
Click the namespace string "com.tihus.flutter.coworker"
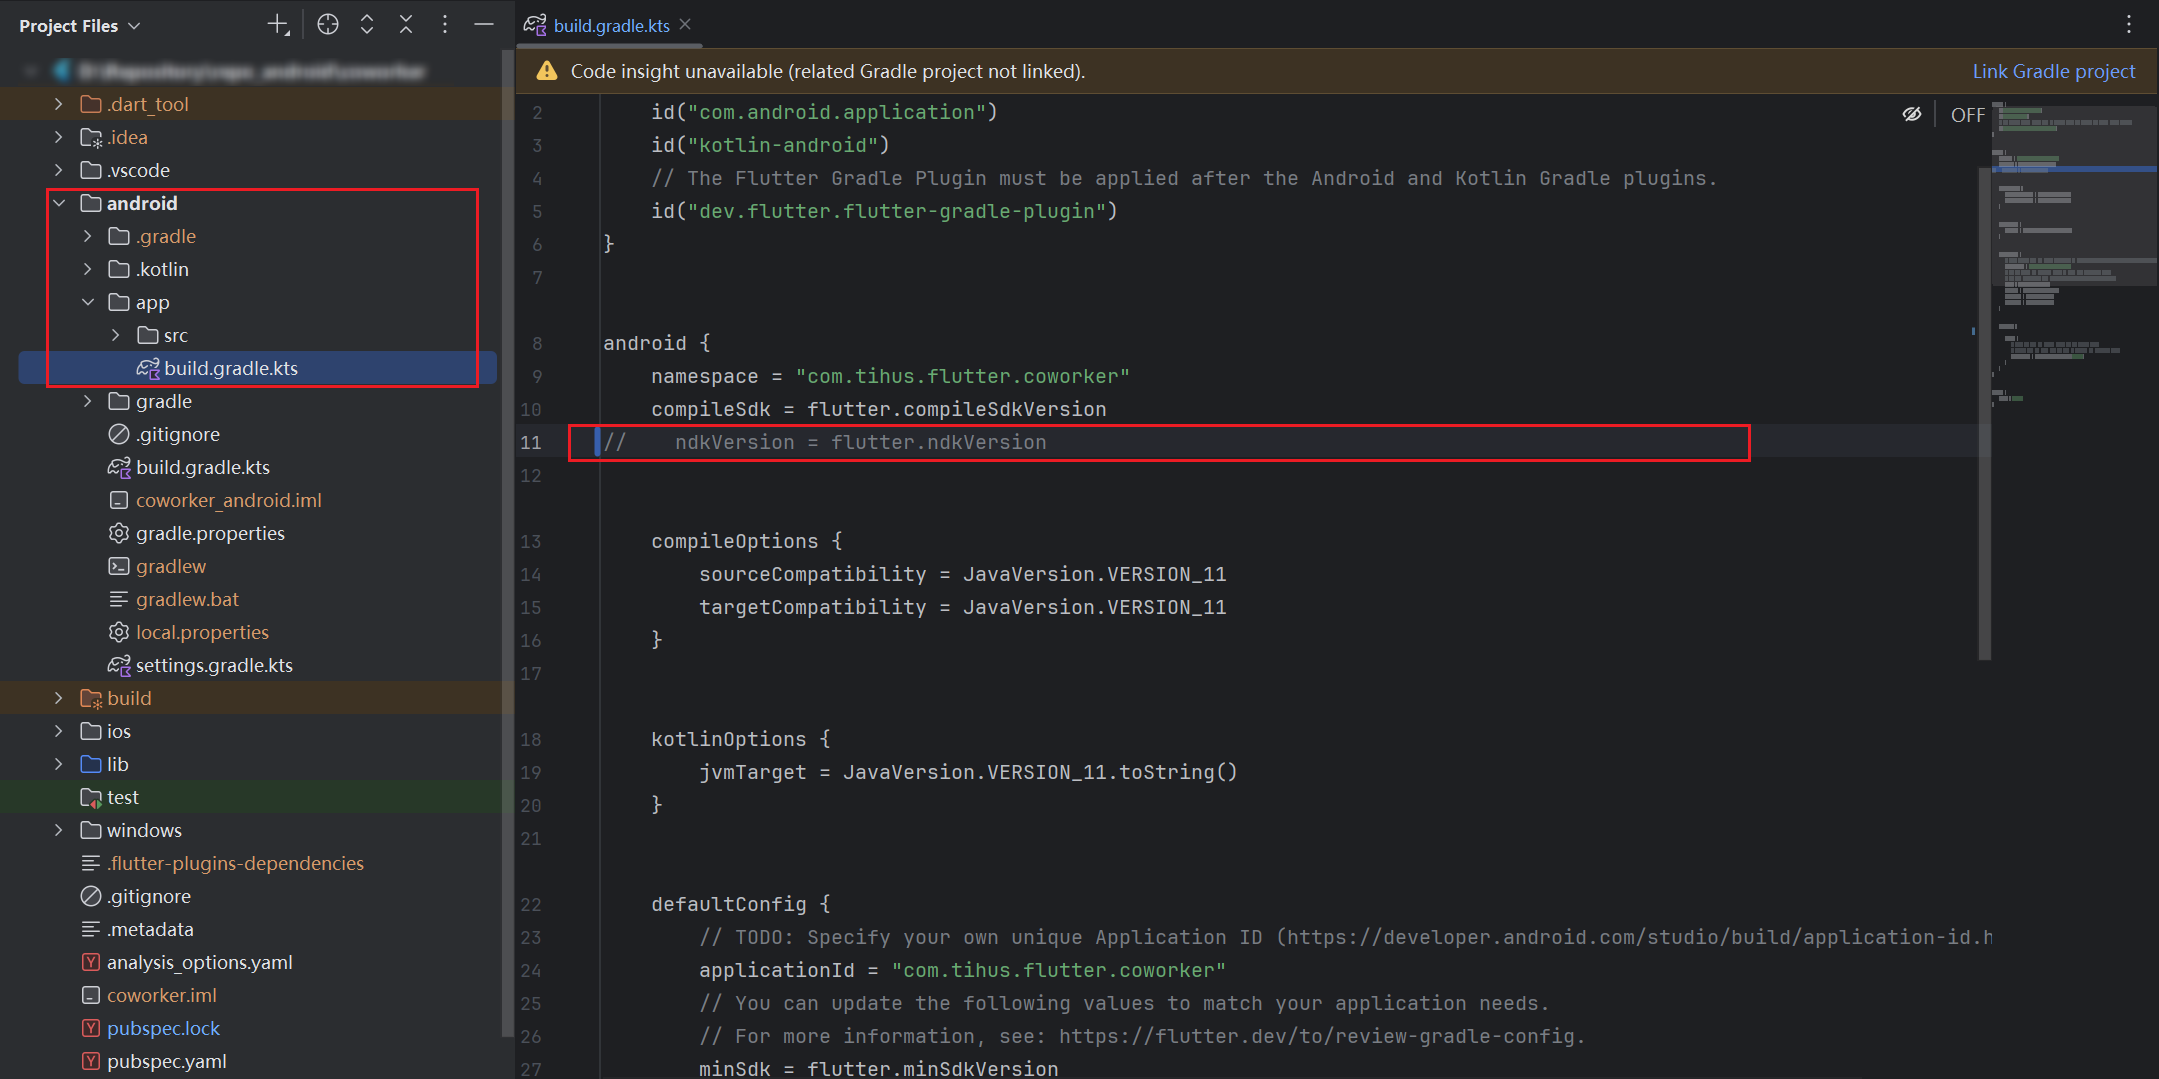[962, 376]
